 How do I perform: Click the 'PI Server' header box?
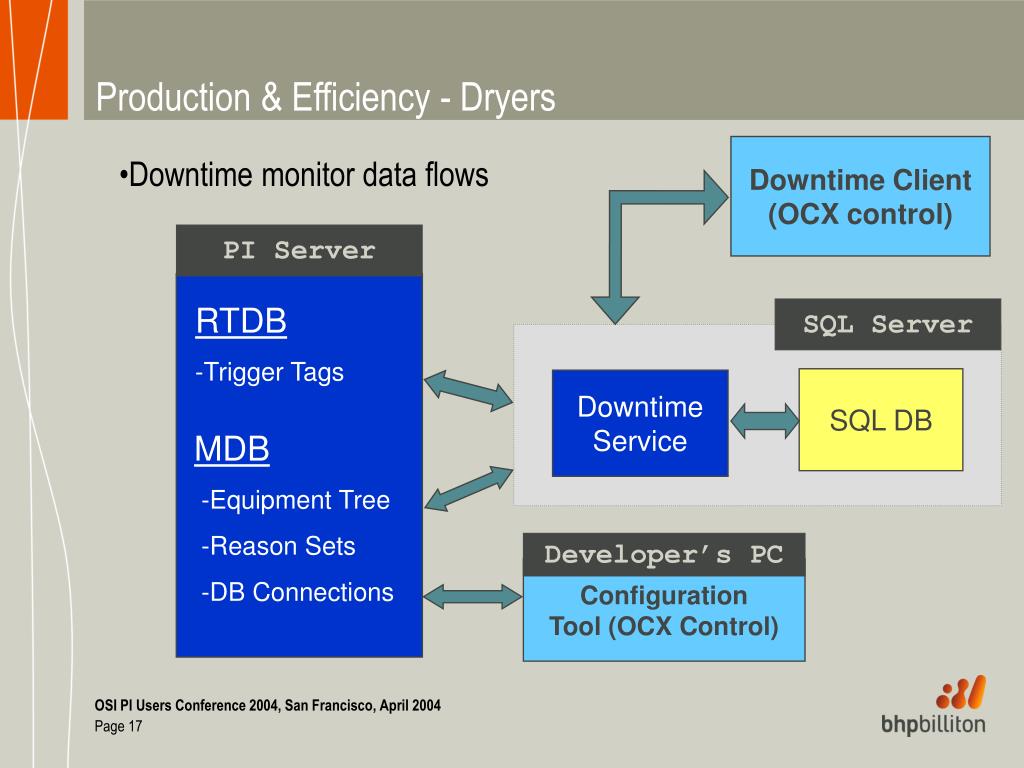click(x=299, y=251)
